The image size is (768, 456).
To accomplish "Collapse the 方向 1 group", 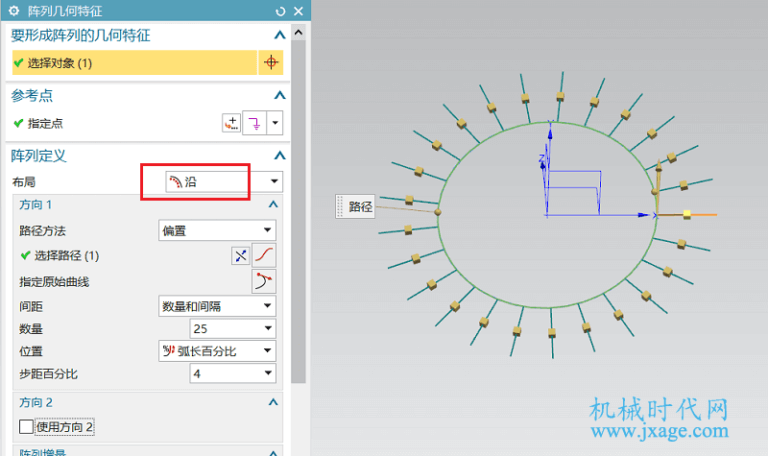I will pos(273,204).
